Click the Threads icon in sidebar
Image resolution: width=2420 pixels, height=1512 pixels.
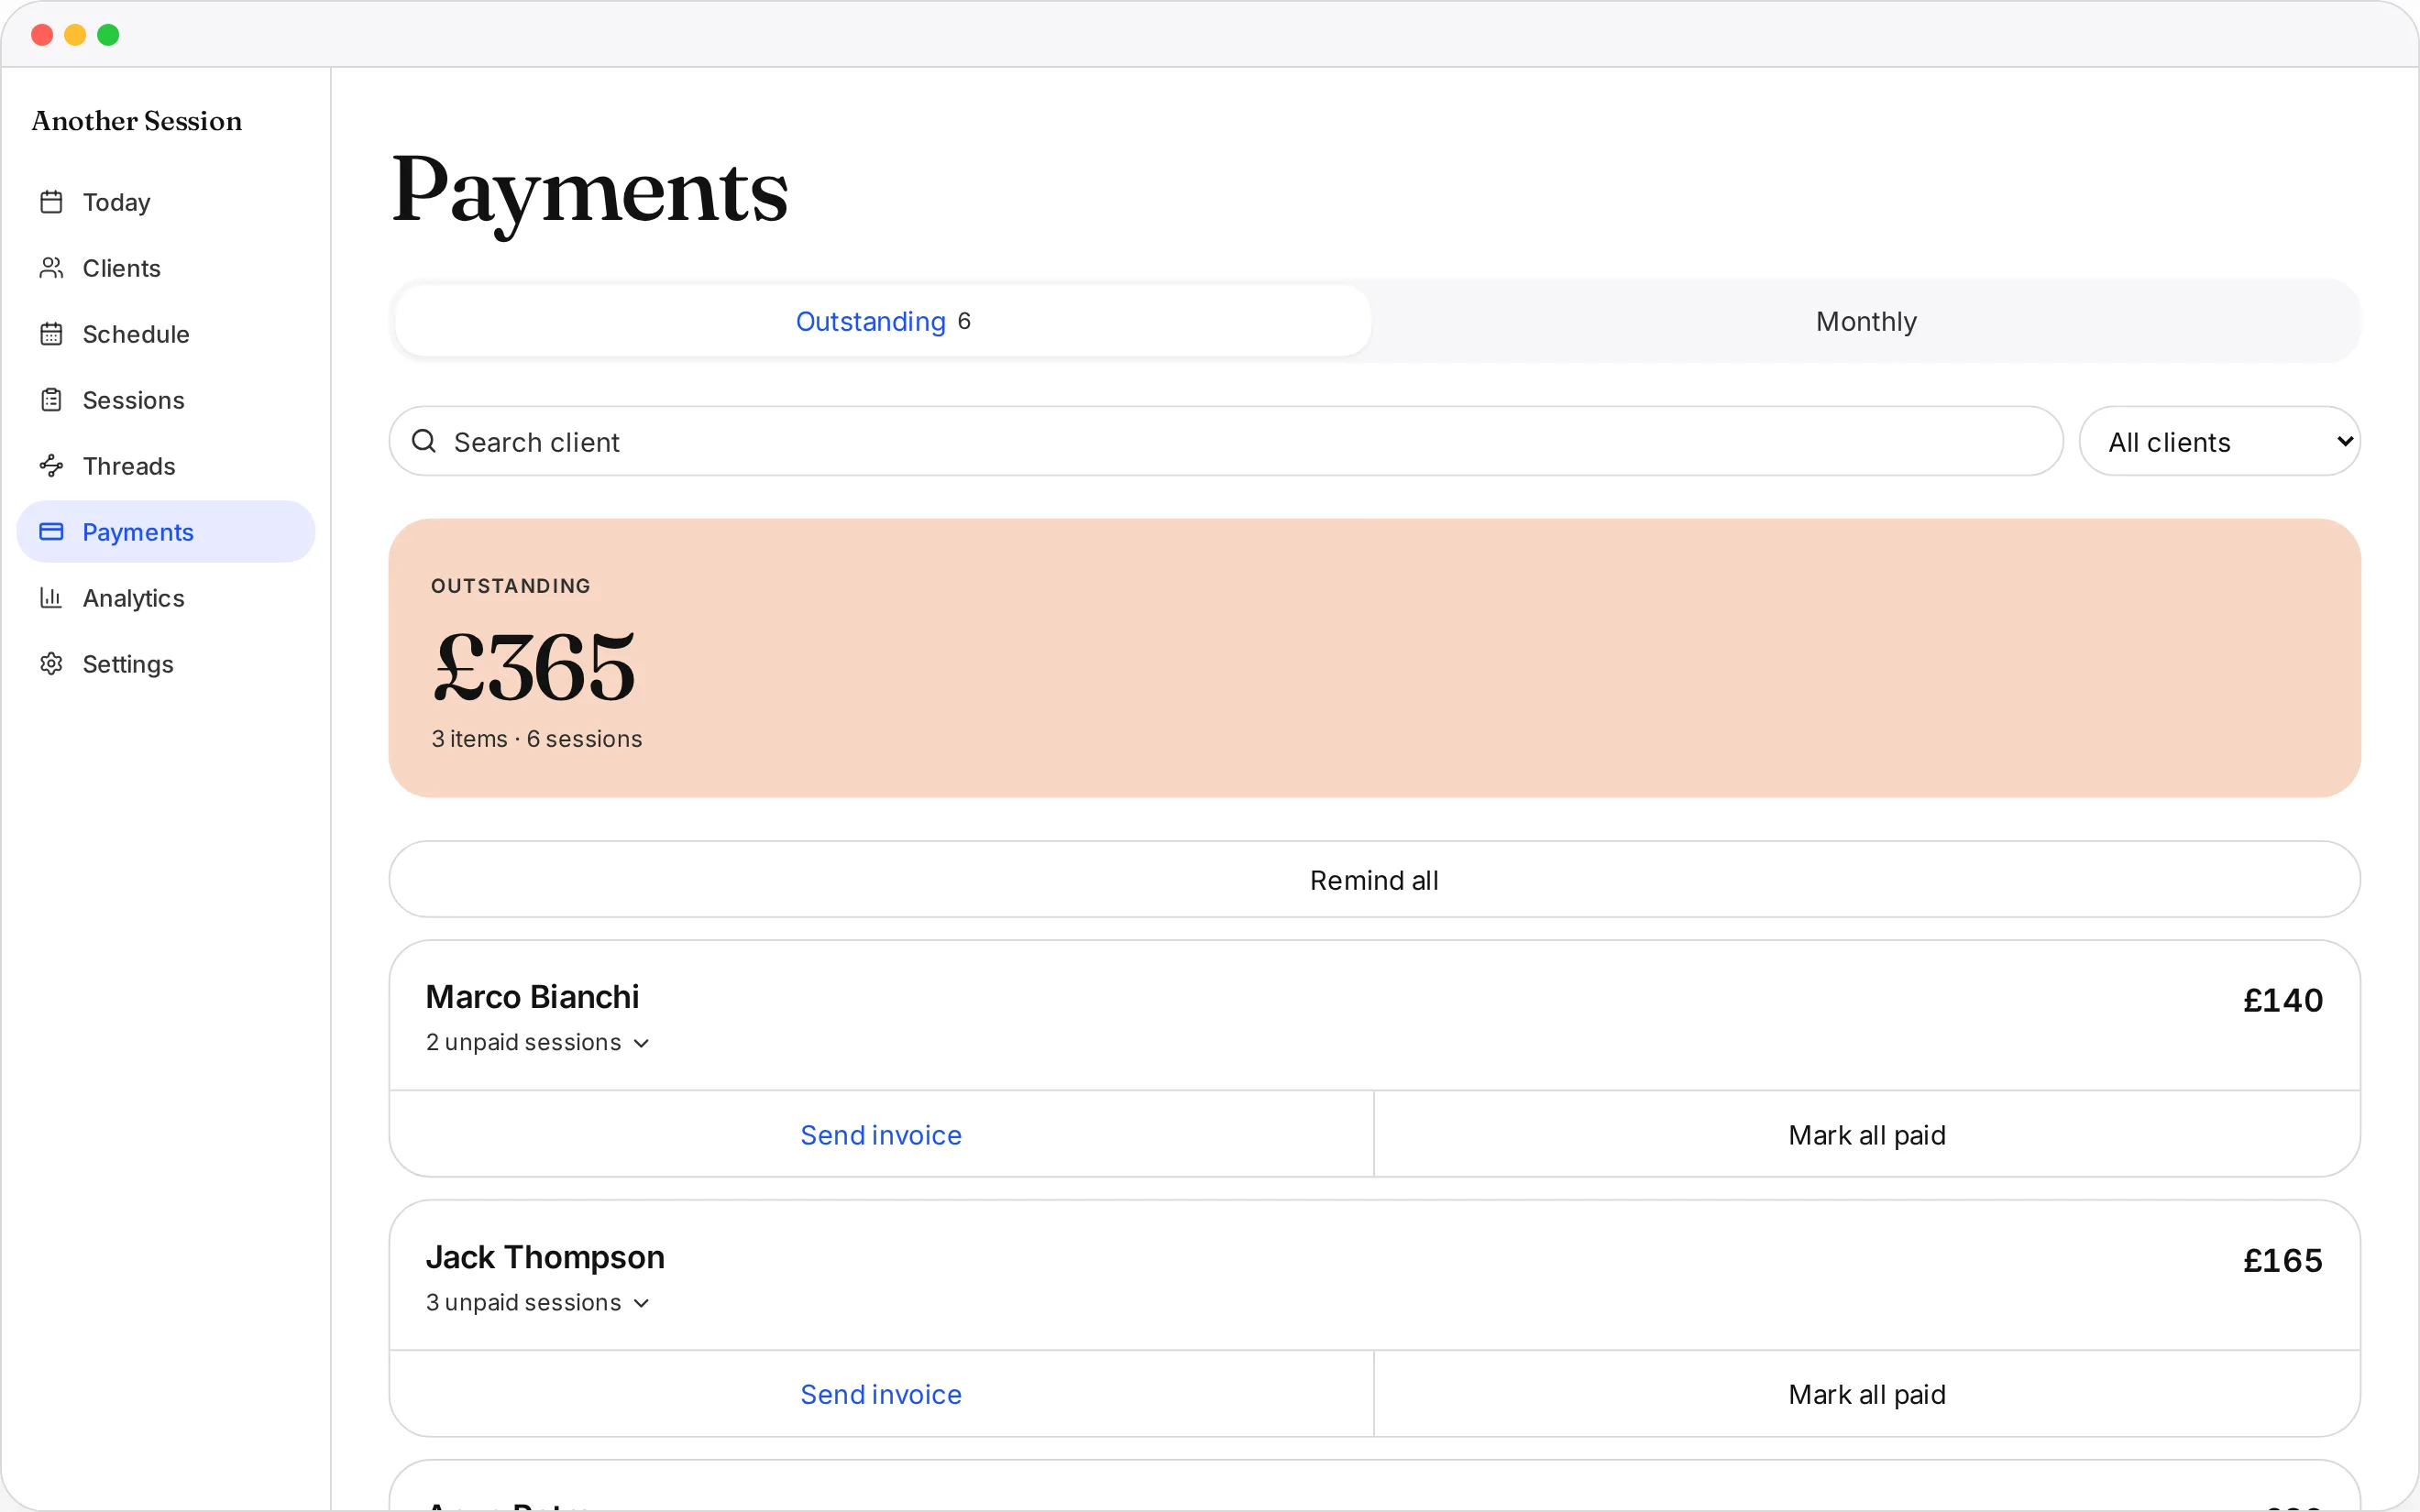tap(51, 466)
